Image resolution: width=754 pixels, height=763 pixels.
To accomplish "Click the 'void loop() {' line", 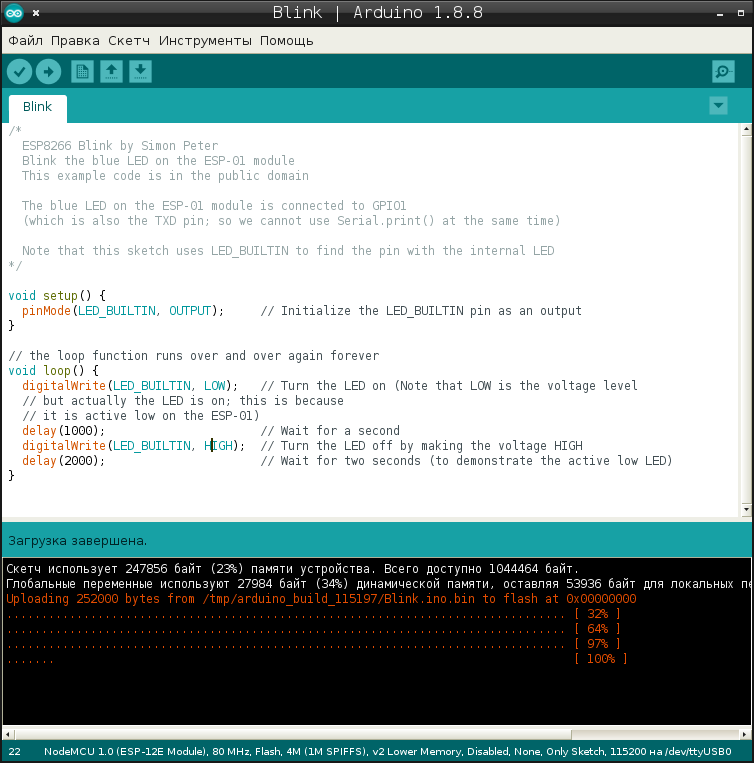I will tap(54, 371).
